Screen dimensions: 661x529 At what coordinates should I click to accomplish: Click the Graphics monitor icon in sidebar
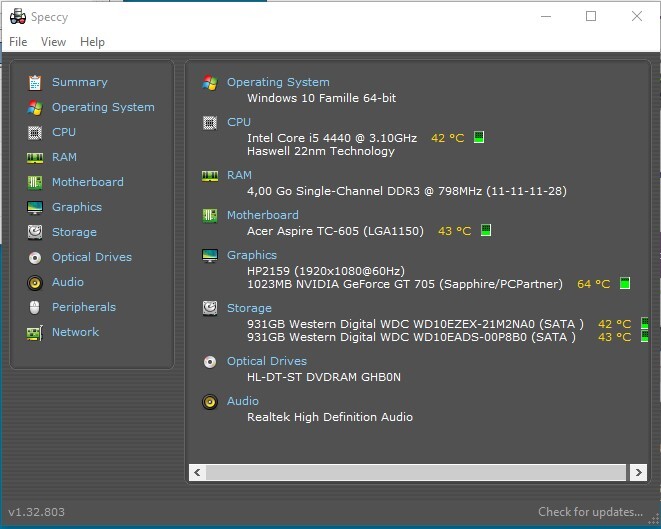(x=35, y=207)
